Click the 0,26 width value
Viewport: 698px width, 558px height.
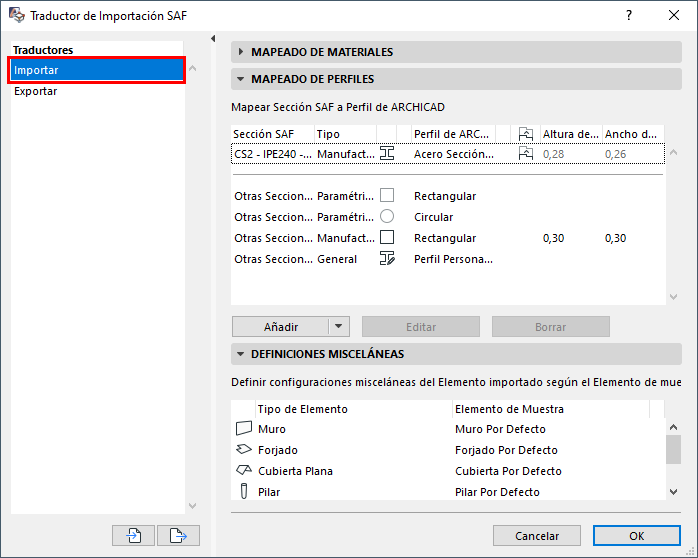coord(615,154)
